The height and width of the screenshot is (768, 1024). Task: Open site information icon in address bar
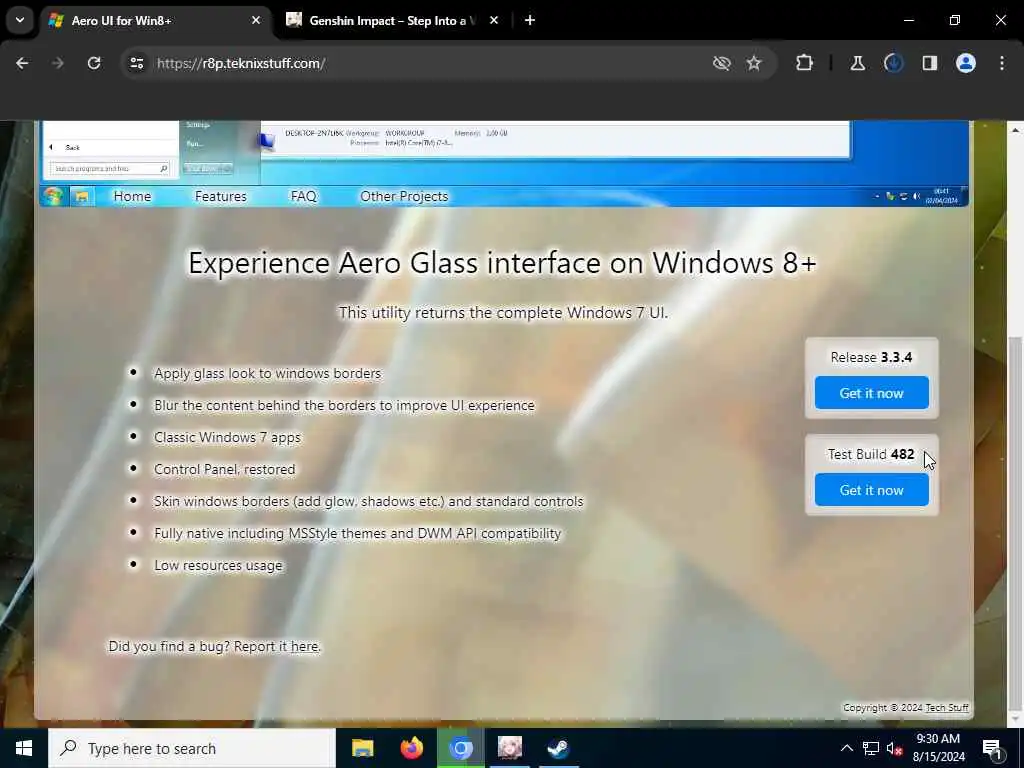pos(136,63)
